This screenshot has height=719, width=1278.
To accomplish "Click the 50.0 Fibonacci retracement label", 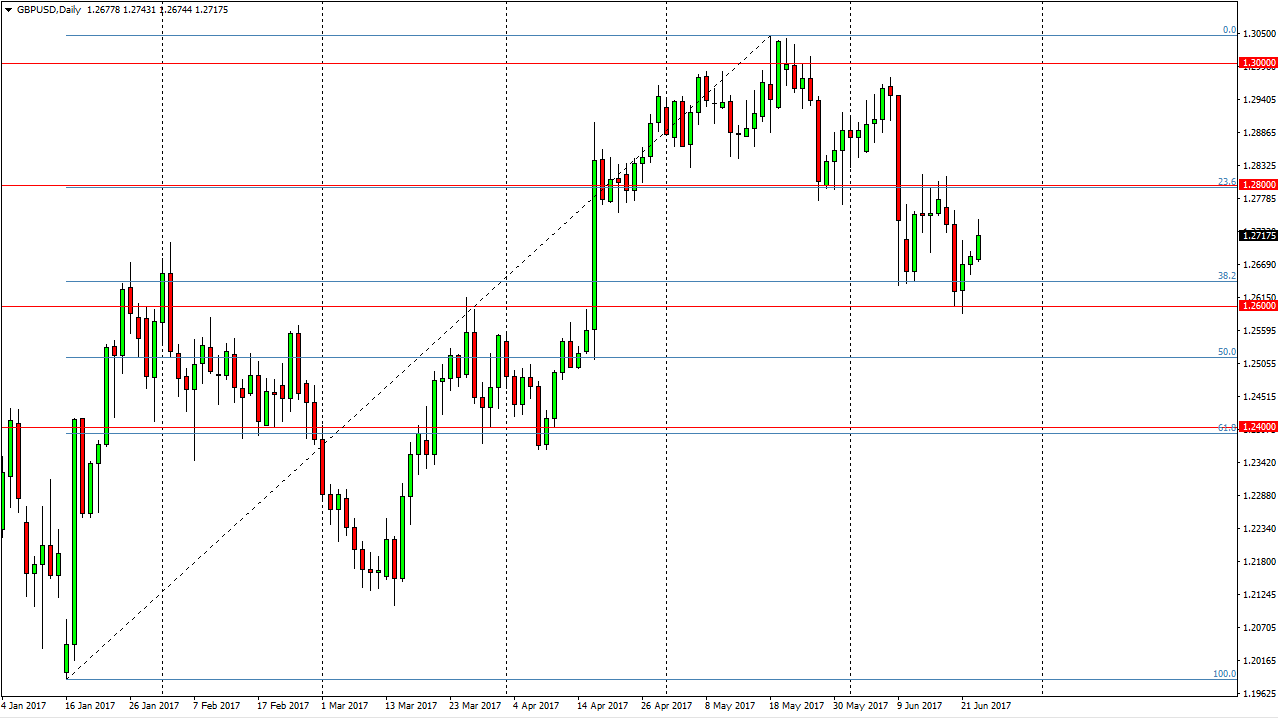I will point(1227,352).
